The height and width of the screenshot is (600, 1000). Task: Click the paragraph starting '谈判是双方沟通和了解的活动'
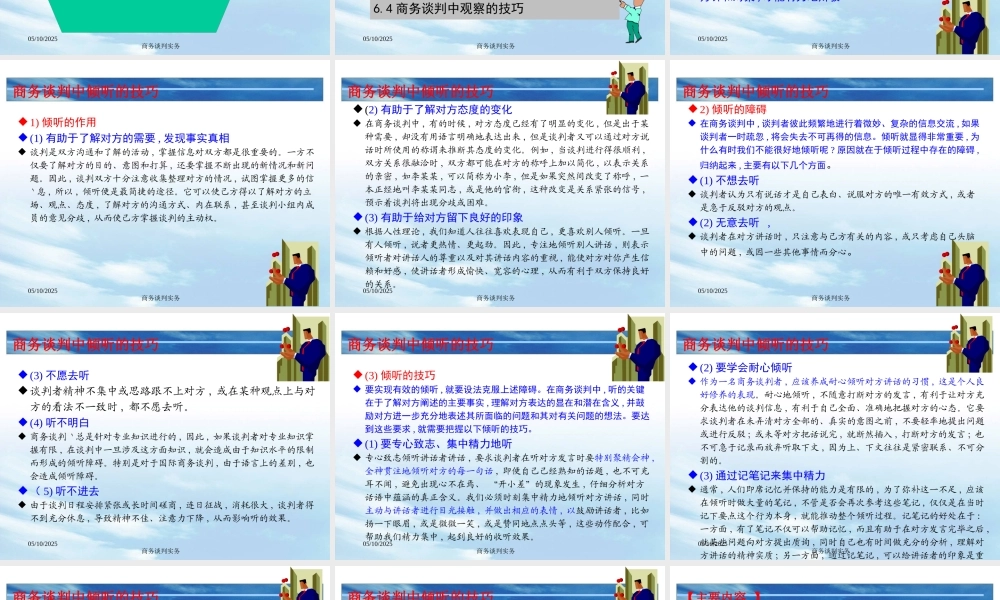pyautogui.click(x=172, y=185)
